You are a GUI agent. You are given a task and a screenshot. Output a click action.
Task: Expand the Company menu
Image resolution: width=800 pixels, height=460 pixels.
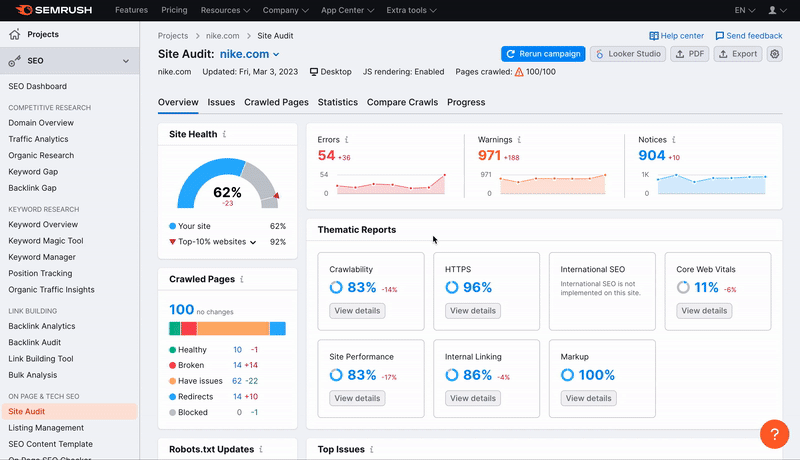point(285,10)
